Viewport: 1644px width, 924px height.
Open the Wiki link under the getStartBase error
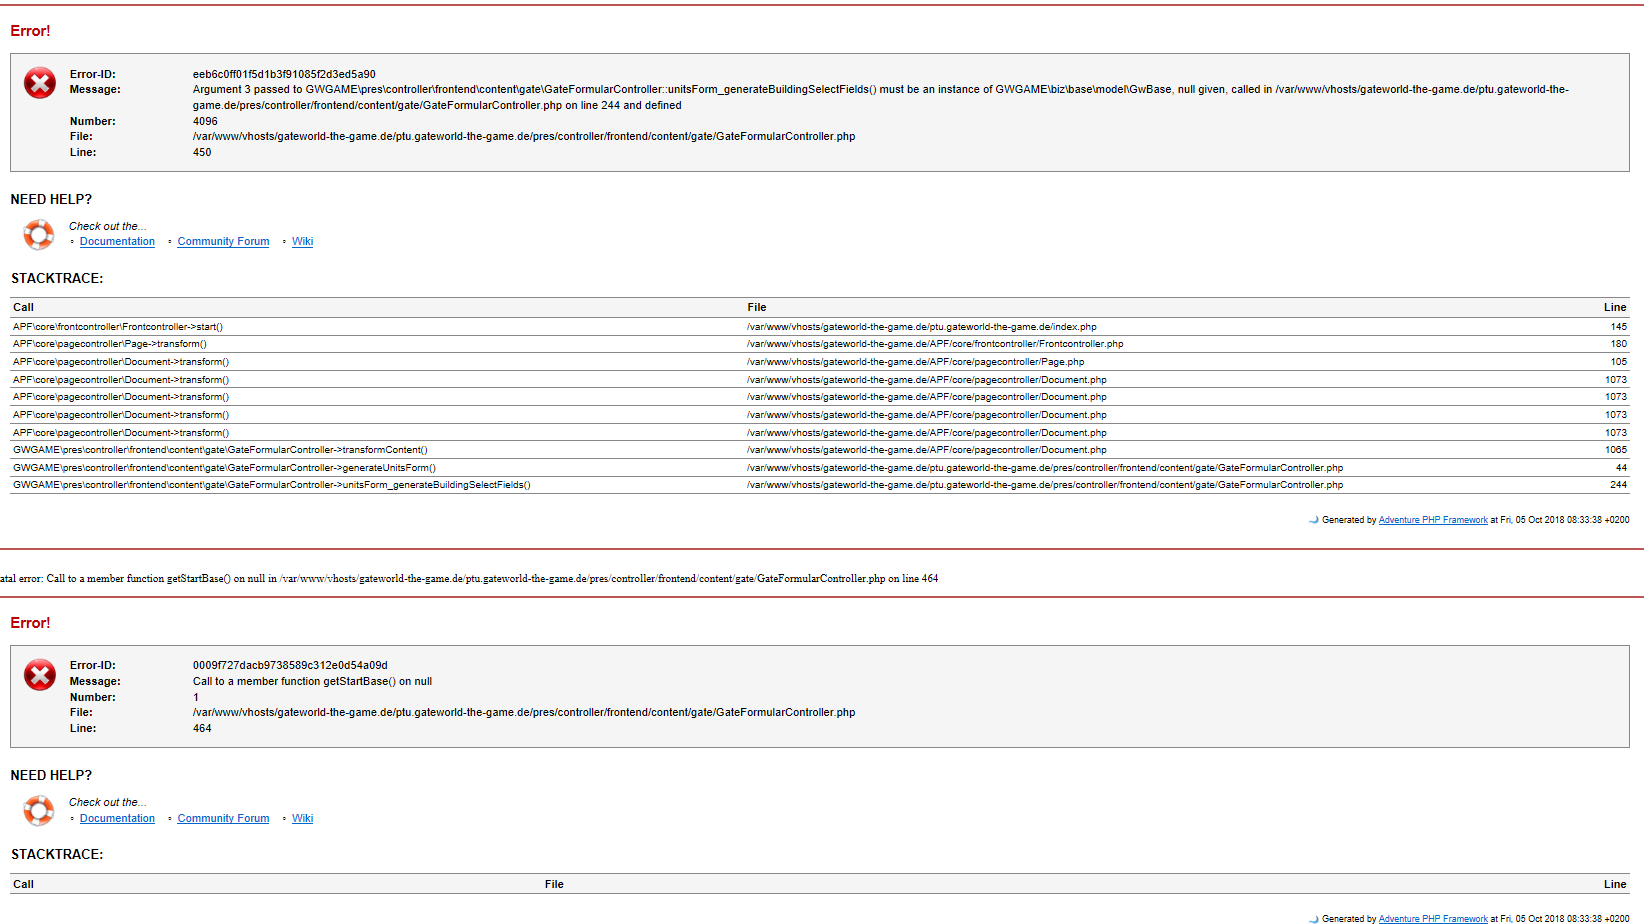pyautogui.click(x=302, y=819)
